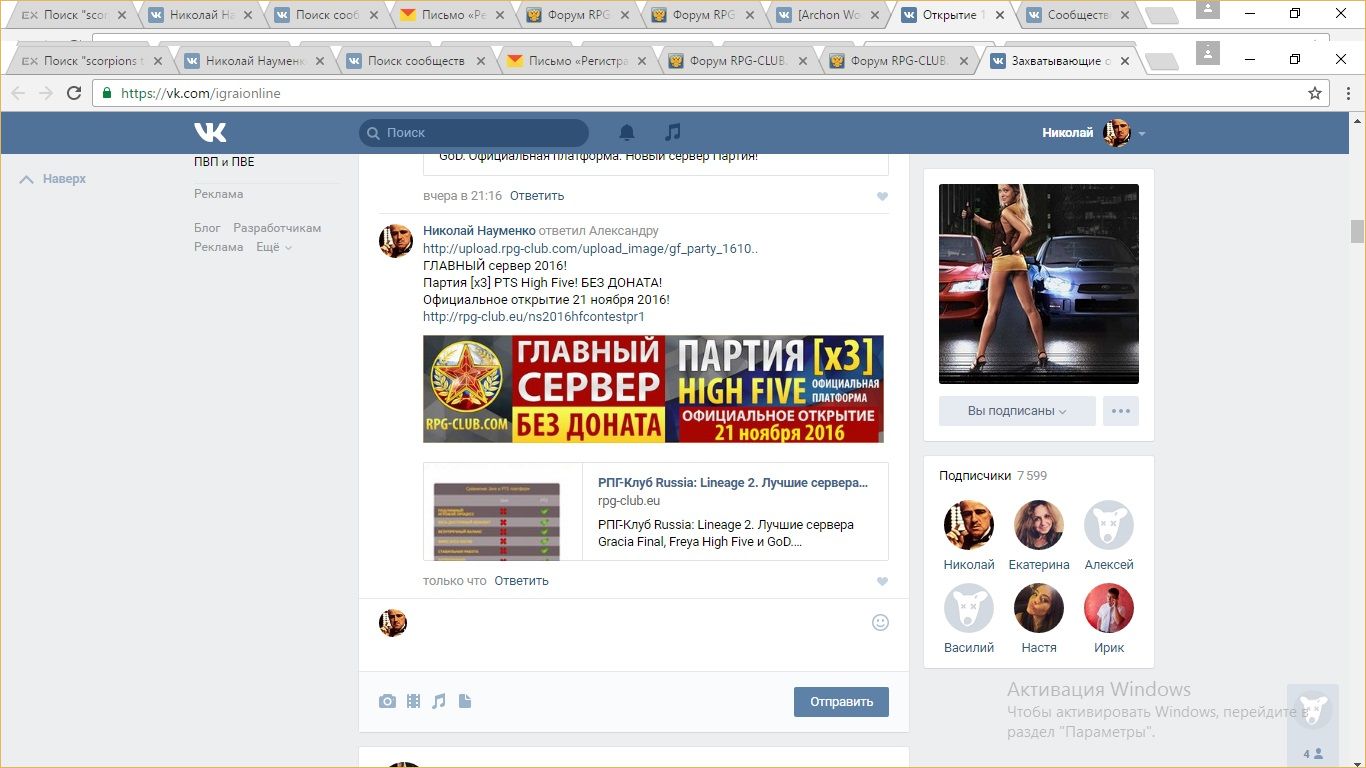Open the ГЛАВНЫЙ СЕРВЕР banner image
The image size is (1366, 768).
coord(653,389)
